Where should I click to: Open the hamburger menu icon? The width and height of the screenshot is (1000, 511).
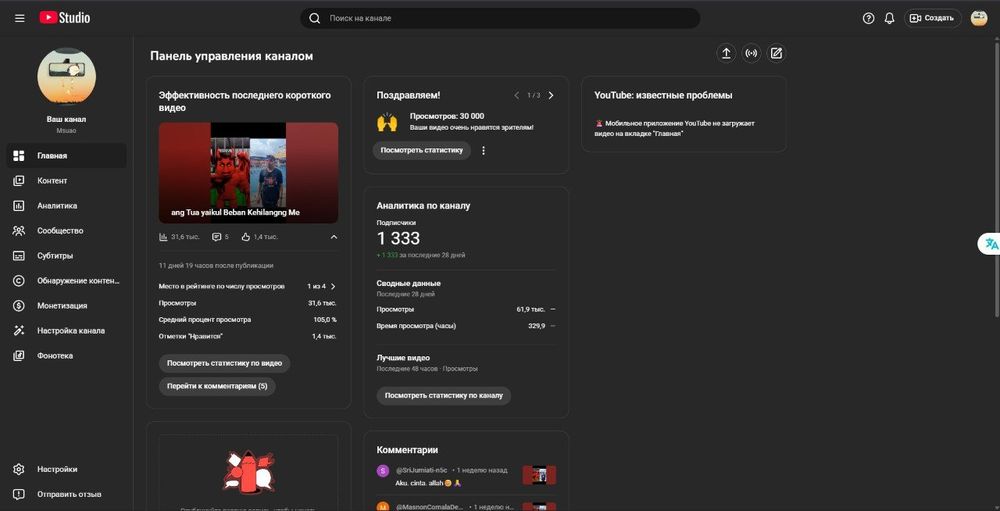[x=20, y=19]
